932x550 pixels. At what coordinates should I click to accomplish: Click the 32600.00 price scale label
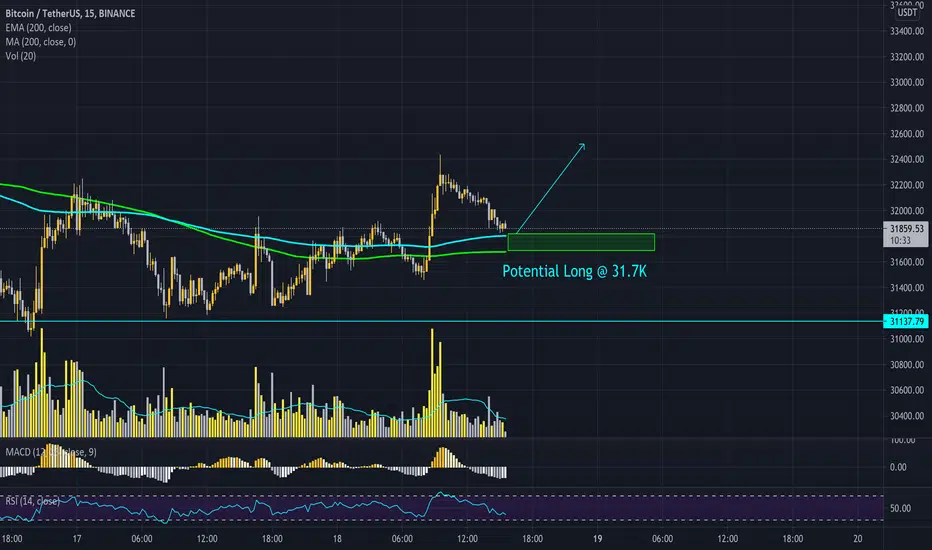907,134
